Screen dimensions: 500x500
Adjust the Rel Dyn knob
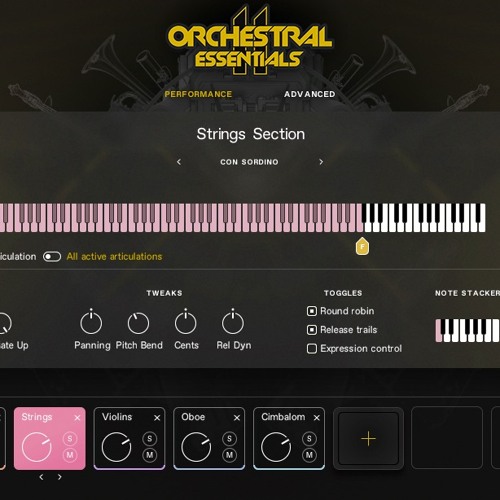233,322
